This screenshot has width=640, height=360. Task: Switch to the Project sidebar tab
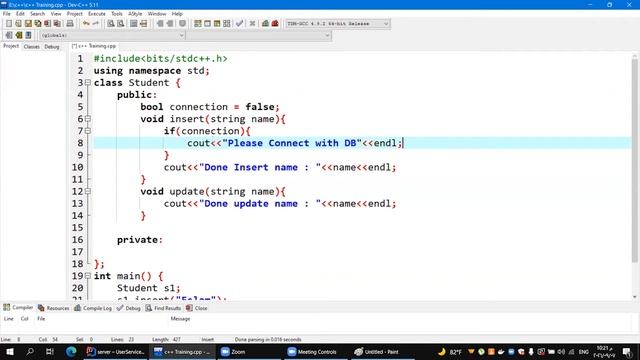(x=11, y=46)
